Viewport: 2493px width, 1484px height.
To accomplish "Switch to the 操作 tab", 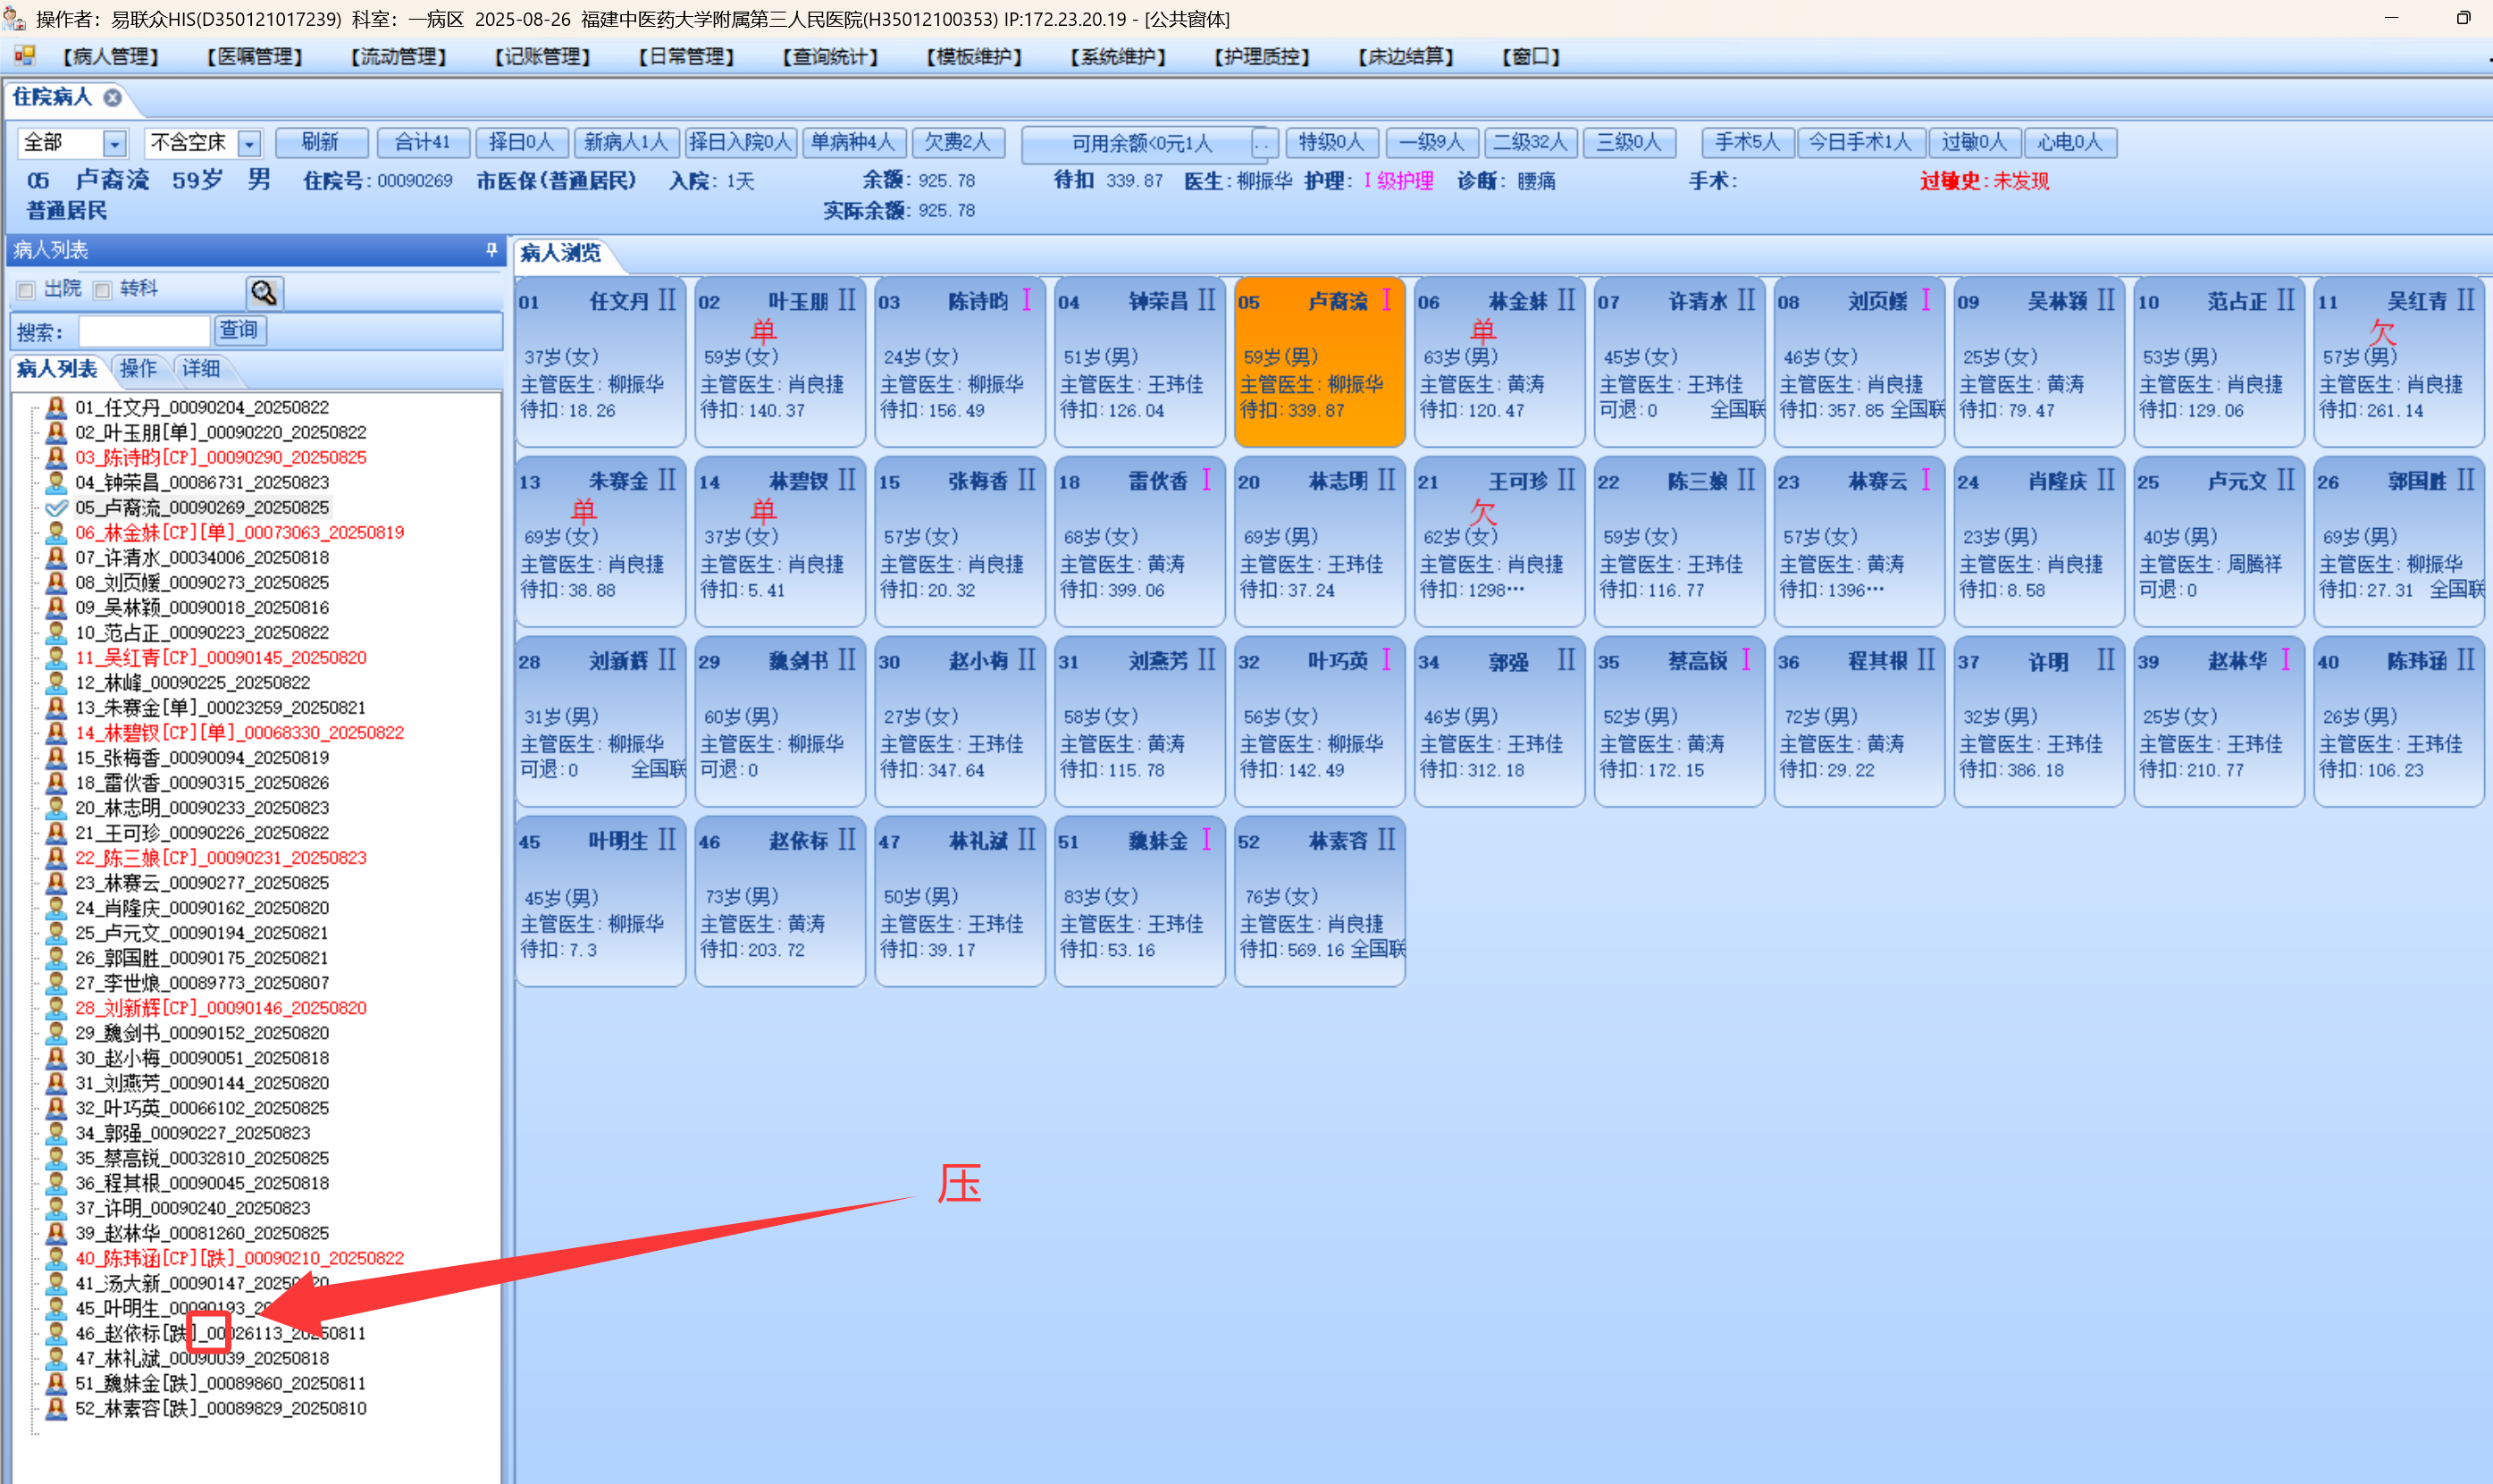I will pyautogui.click(x=138, y=369).
